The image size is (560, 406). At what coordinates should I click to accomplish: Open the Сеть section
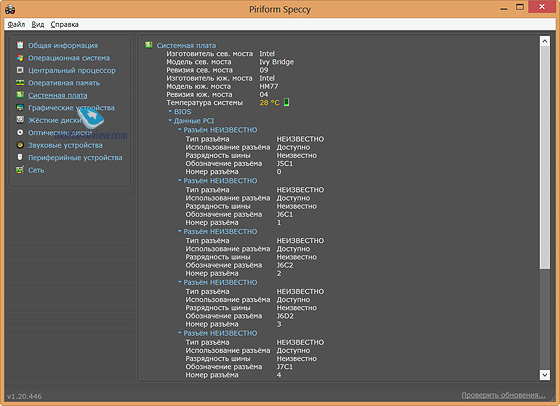click(36, 170)
